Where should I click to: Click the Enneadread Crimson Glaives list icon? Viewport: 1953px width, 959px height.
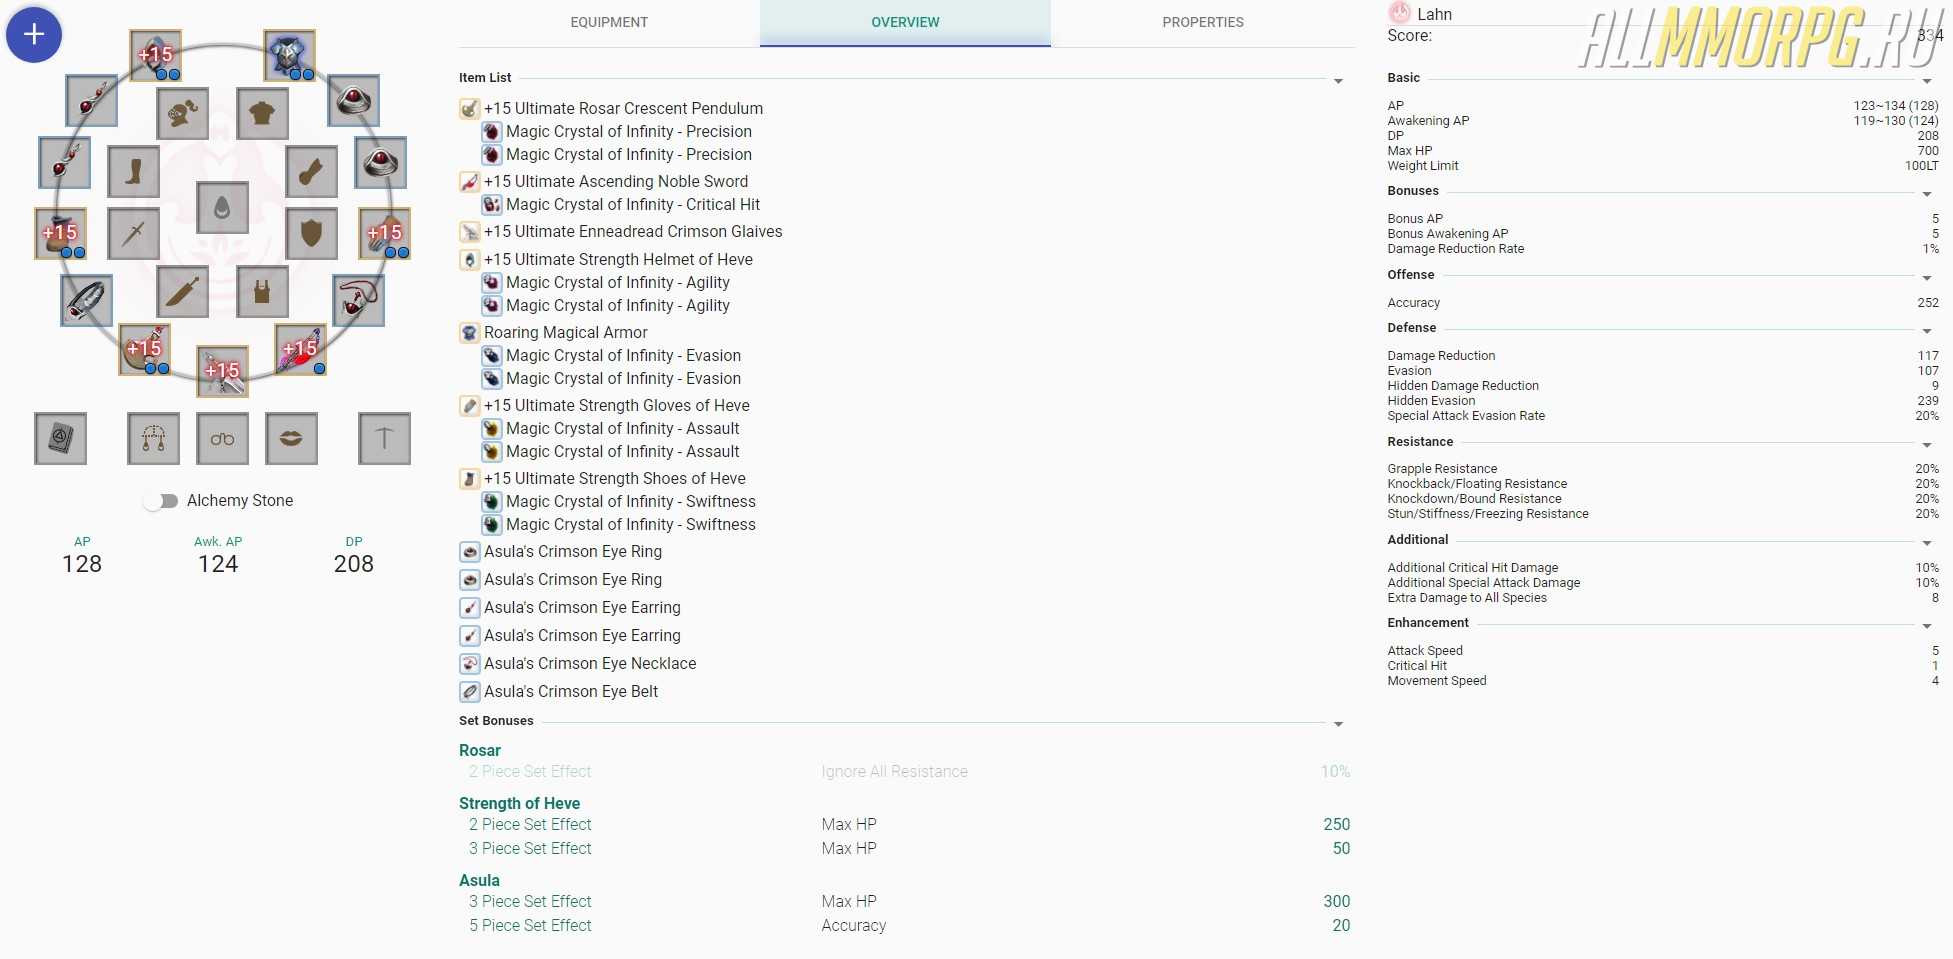point(469,232)
